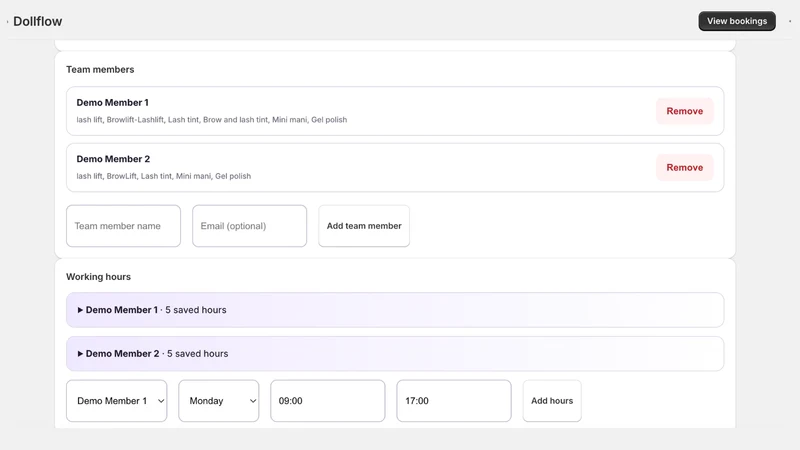The width and height of the screenshot is (800, 450).
Task: Focus the Team member name field
Action: [x=123, y=226]
